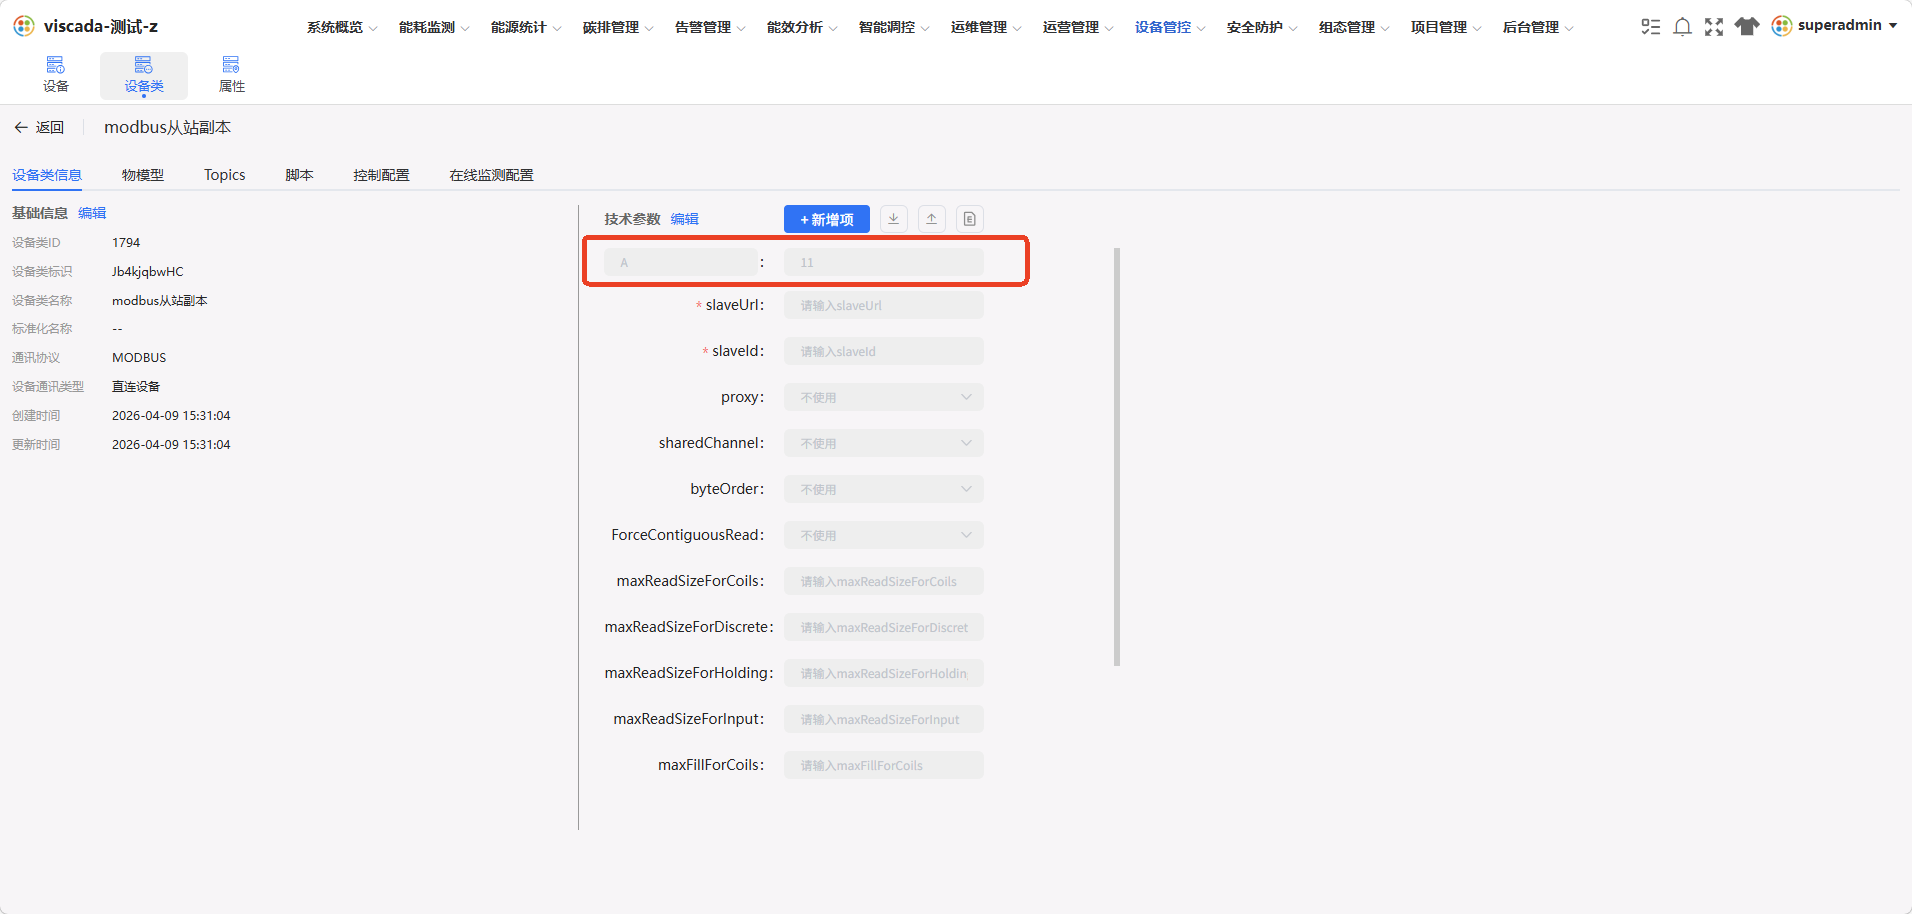The width and height of the screenshot is (1912, 914).
Task: Open the byteOrder dropdown
Action: tap(884, 489)
